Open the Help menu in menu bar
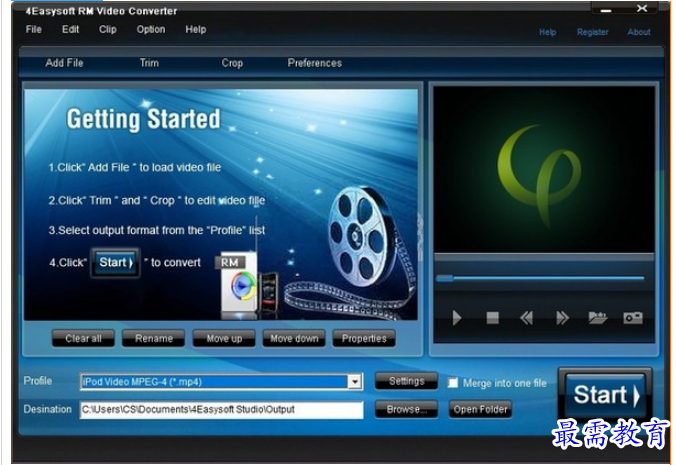Screen dimensions: 676x465 196,29
